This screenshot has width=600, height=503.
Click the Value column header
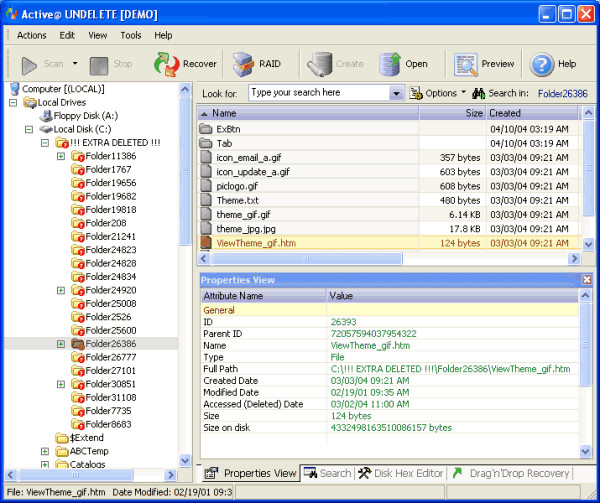452,296
